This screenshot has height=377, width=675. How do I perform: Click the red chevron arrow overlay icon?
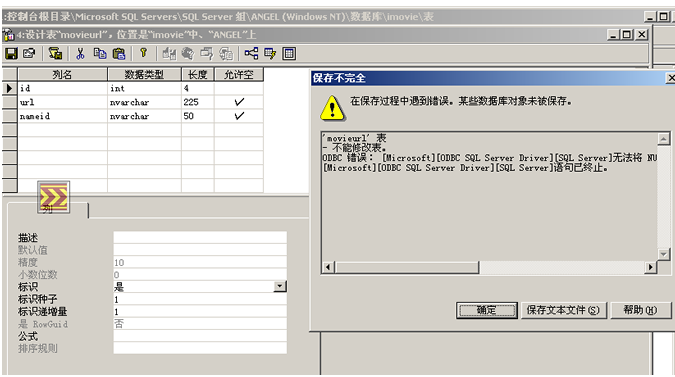53,197
